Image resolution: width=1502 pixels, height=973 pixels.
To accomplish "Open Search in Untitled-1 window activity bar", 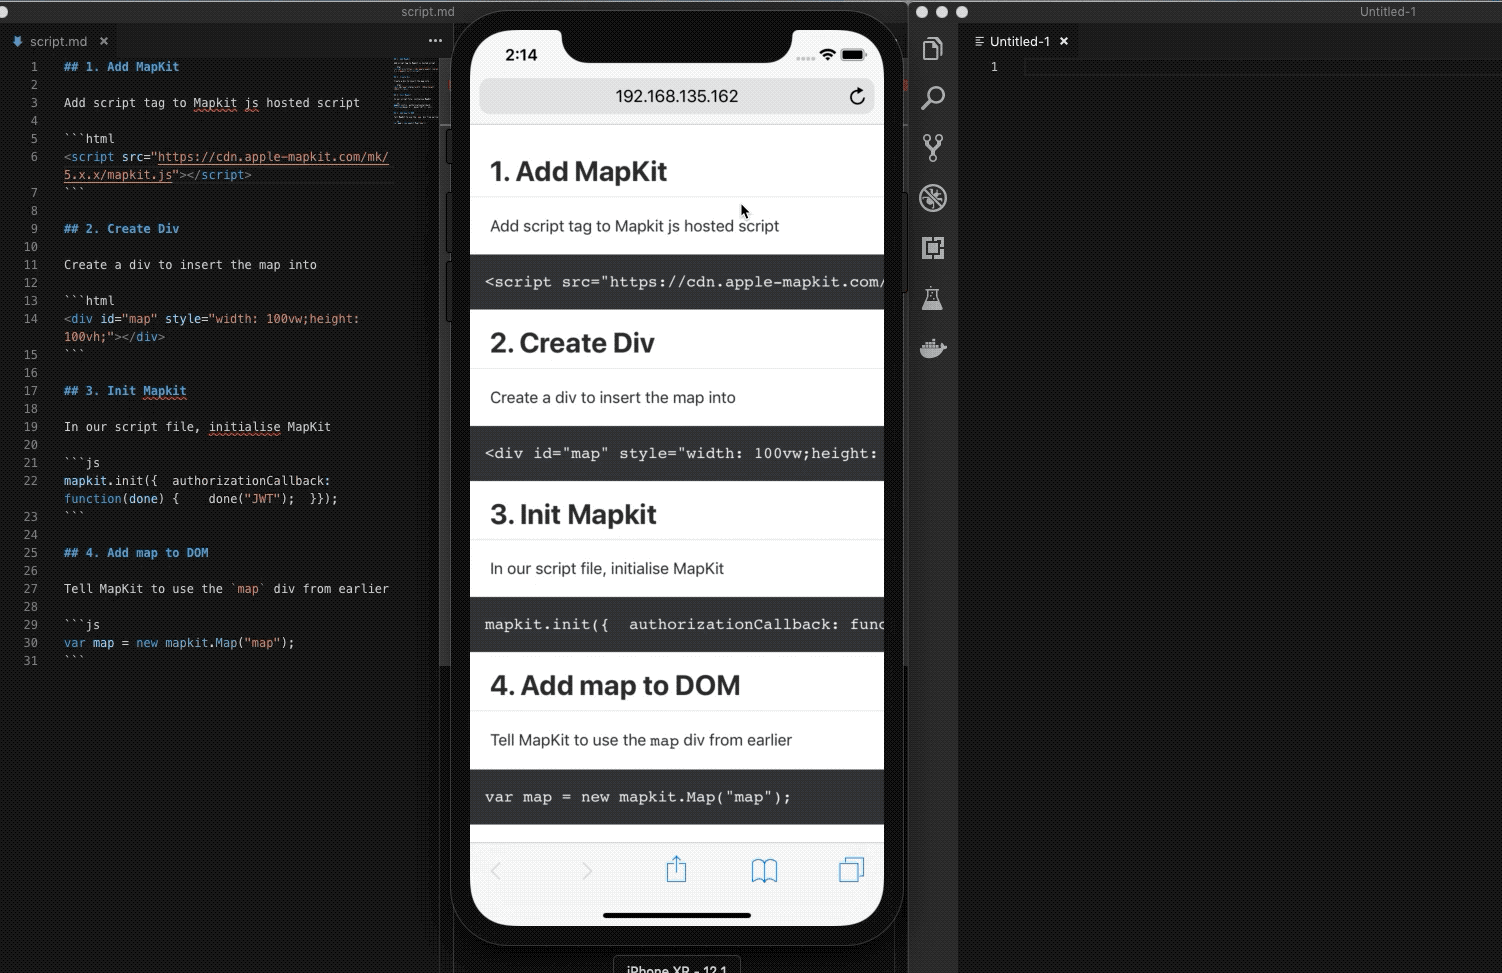I will pyautogui.click(x=932, y=98).
